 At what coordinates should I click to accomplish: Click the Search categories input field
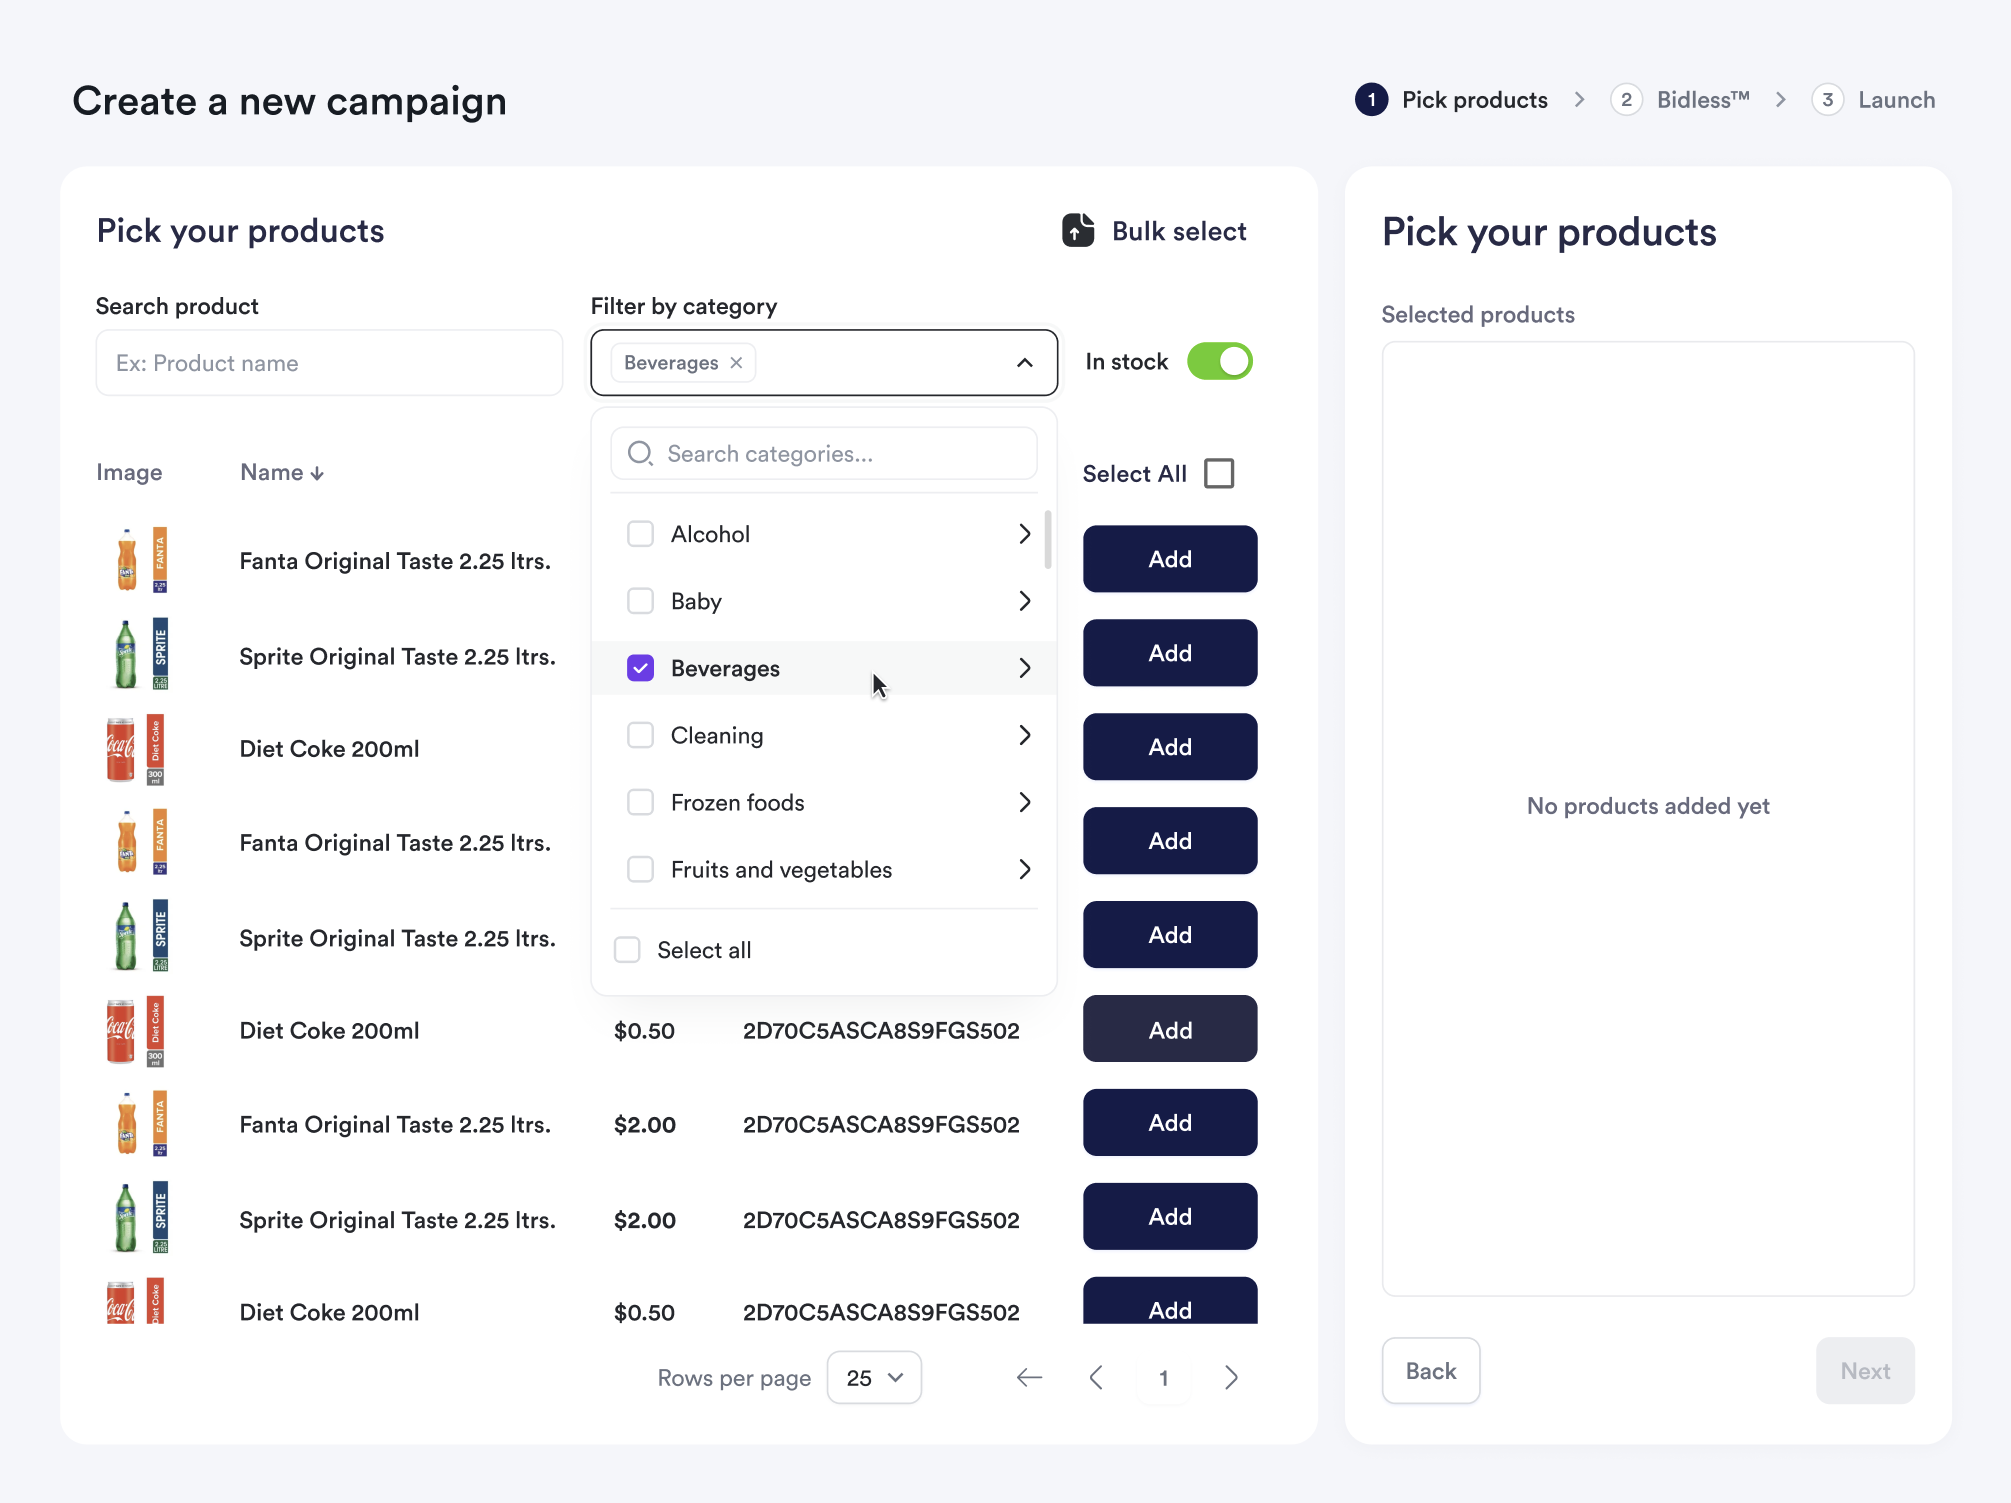pos(824,454)
